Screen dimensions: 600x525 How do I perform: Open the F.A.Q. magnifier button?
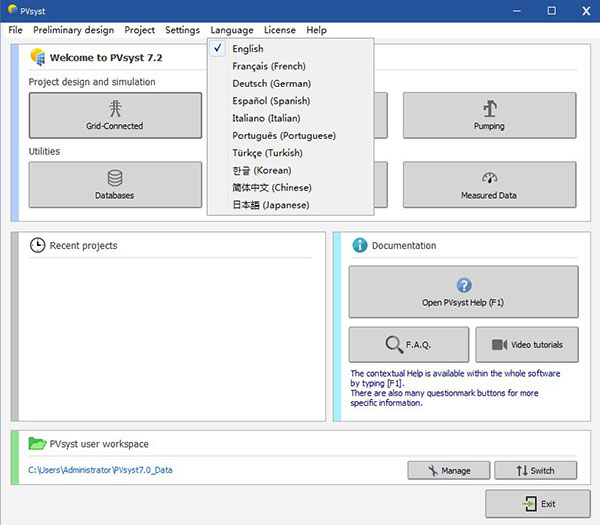(x=408, y=344)
